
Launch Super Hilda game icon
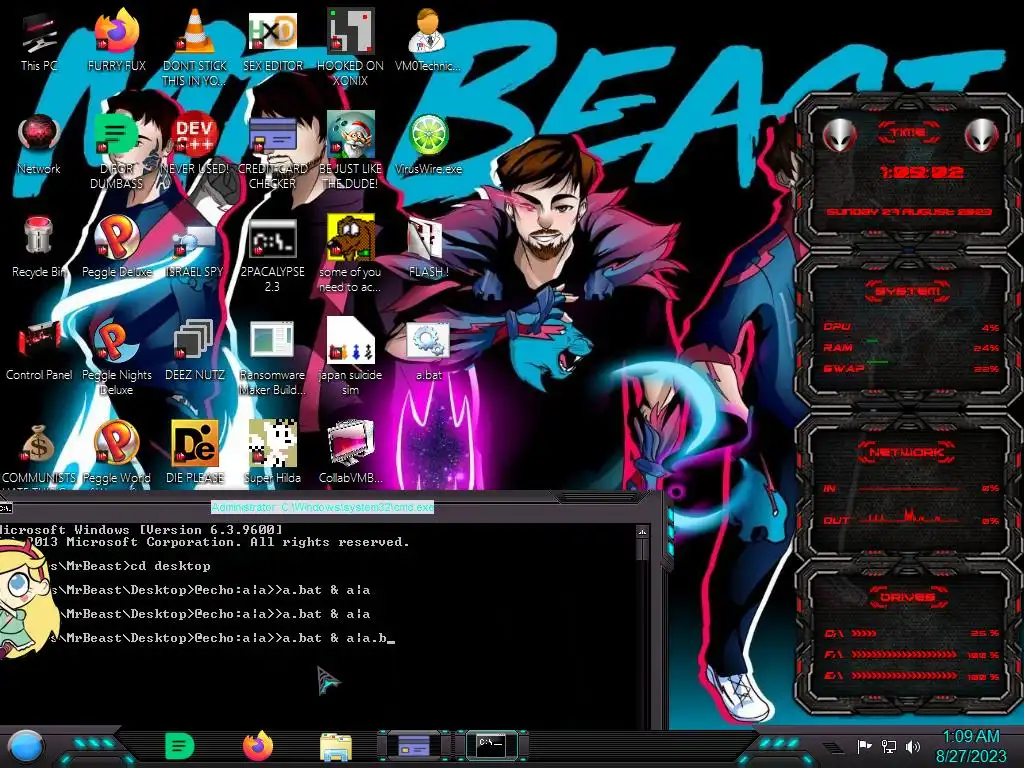(272, 453)
